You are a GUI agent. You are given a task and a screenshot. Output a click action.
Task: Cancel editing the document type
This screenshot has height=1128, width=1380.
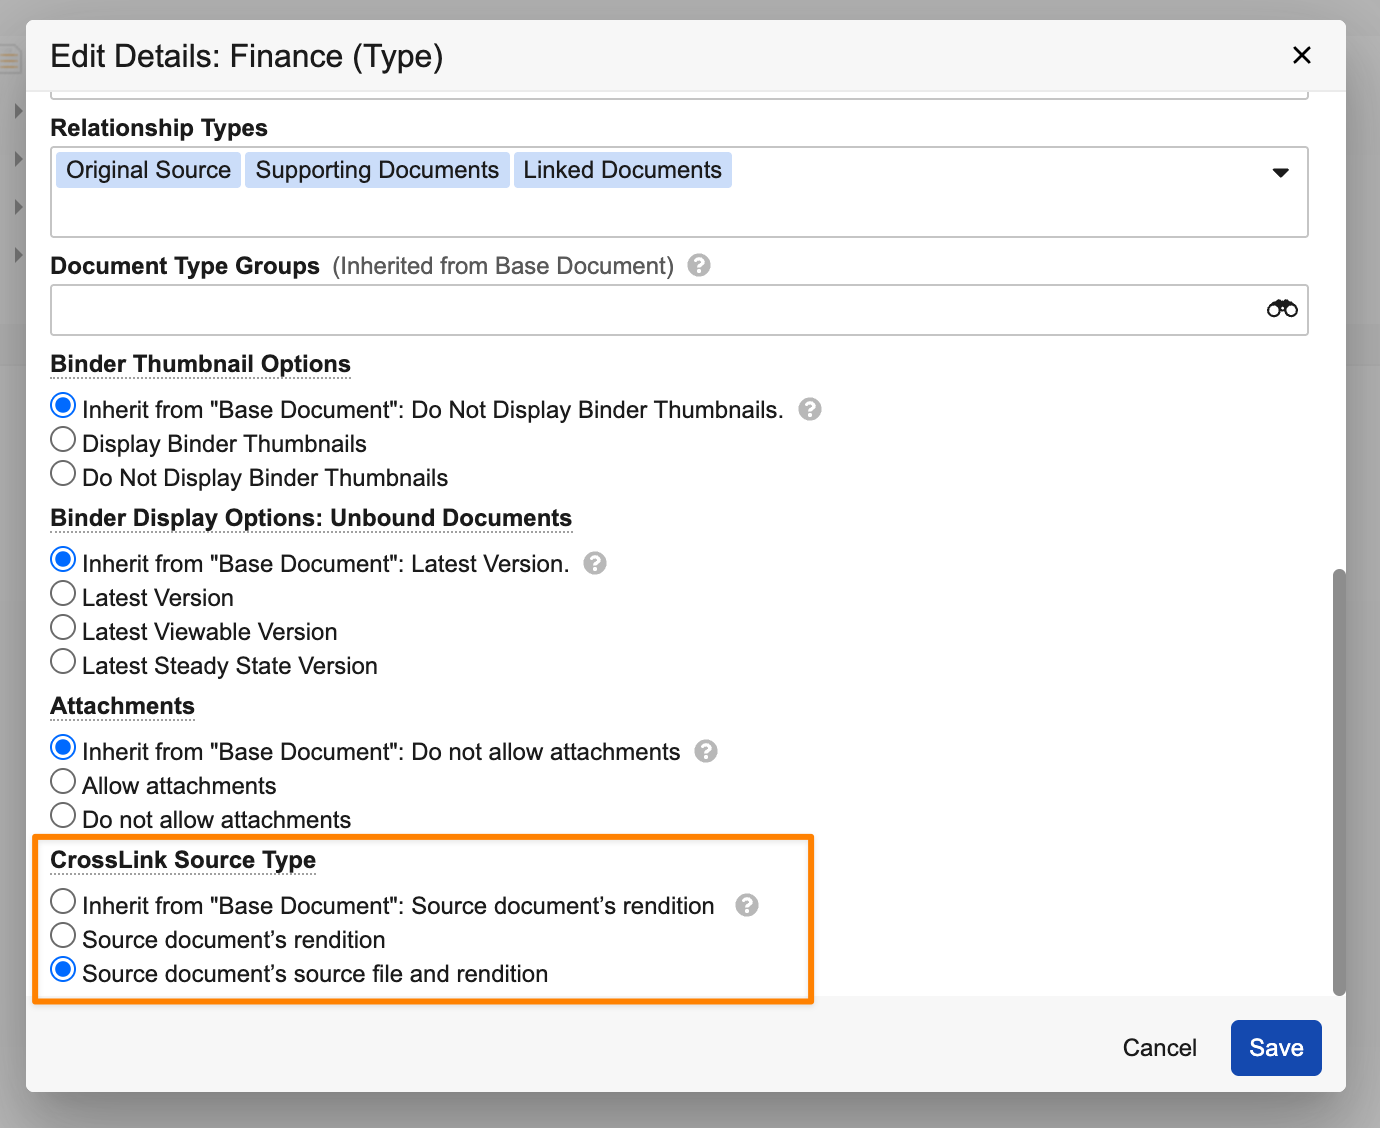click(x=1159, y=1048)
